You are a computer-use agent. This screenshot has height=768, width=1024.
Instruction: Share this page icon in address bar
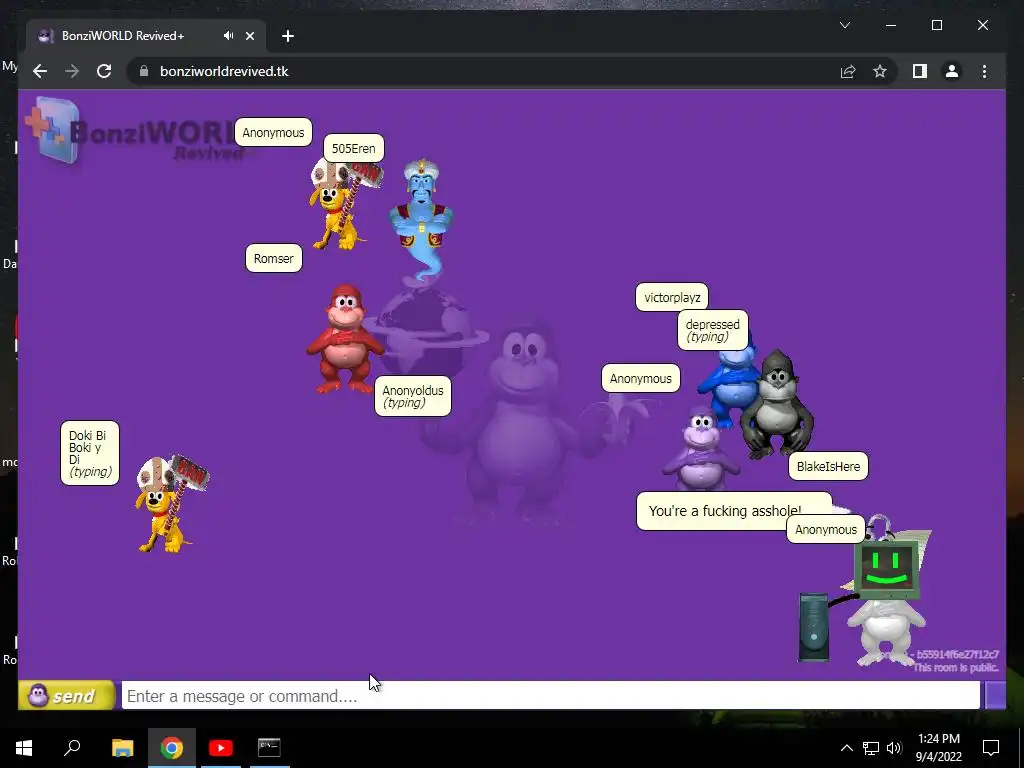point(848,71)
